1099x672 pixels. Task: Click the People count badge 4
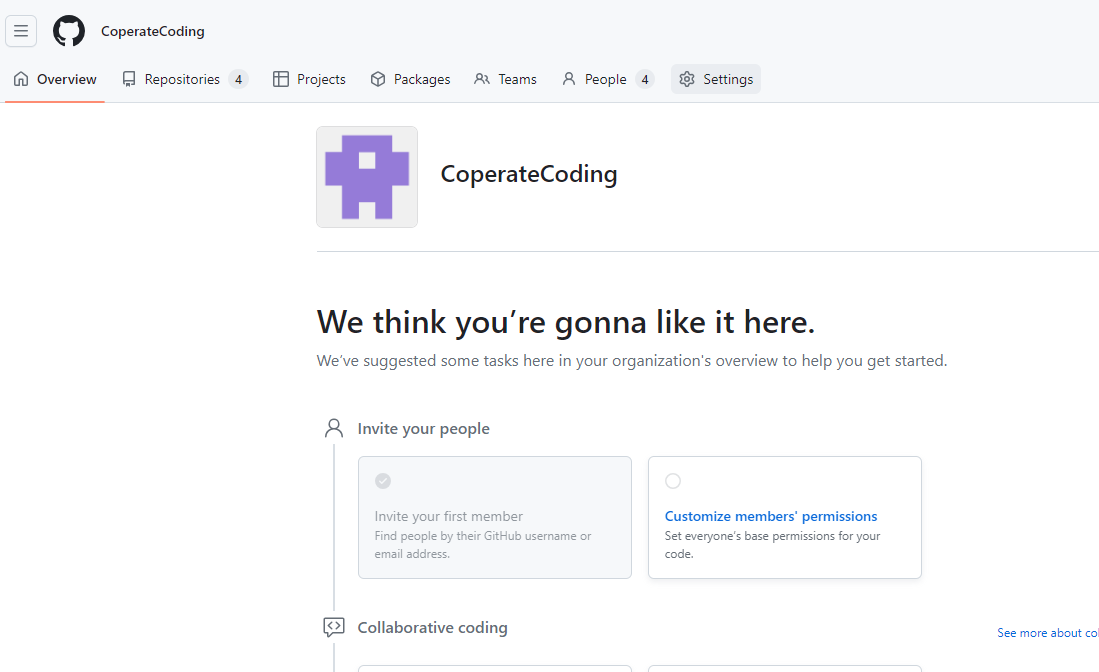tap(645, 79)
